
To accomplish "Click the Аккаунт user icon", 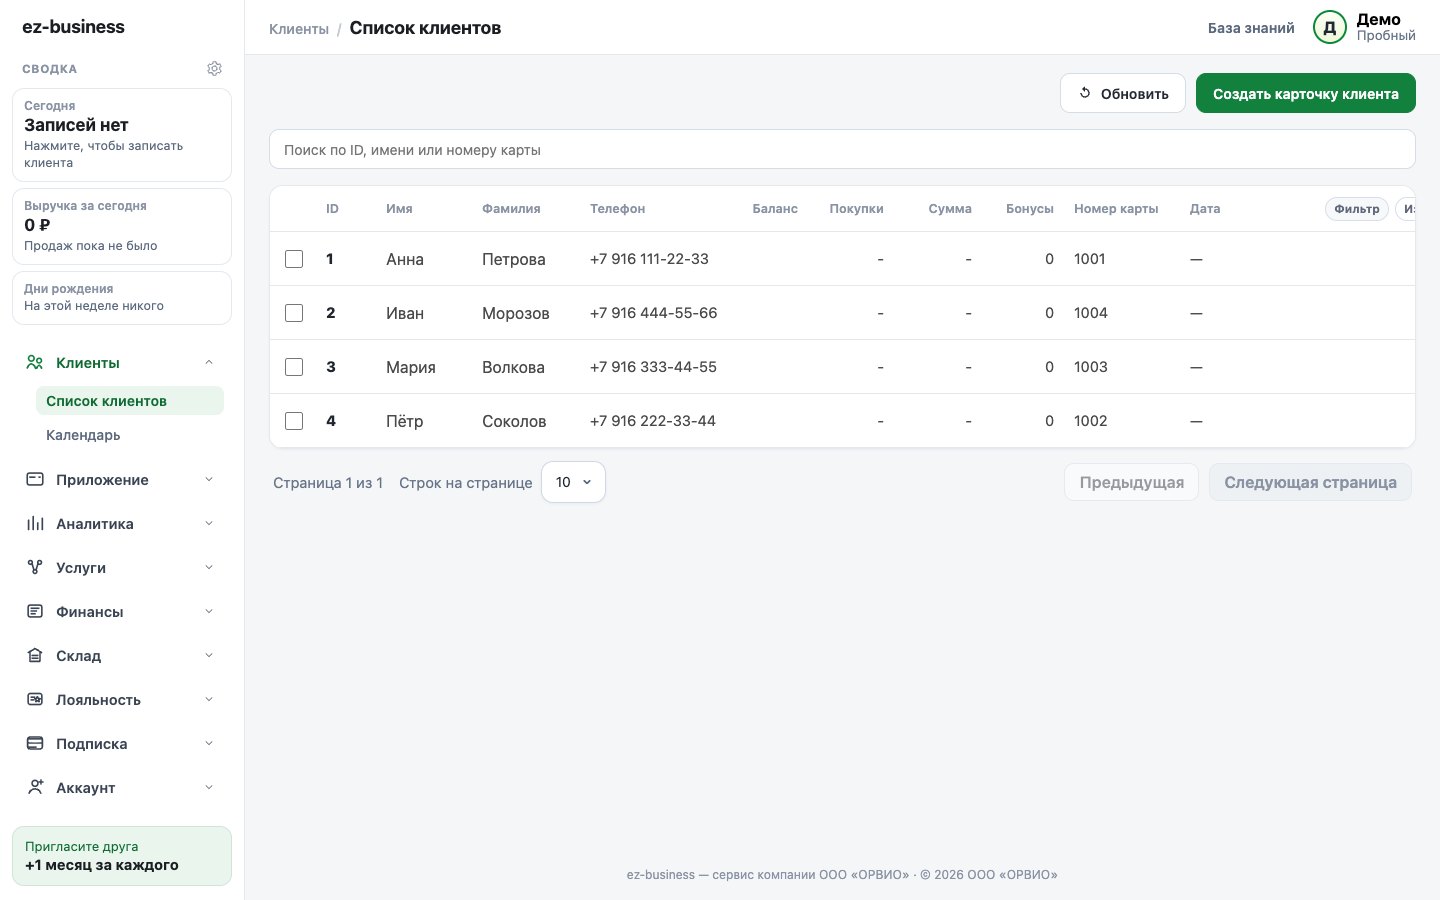I will tap(35, 788).
